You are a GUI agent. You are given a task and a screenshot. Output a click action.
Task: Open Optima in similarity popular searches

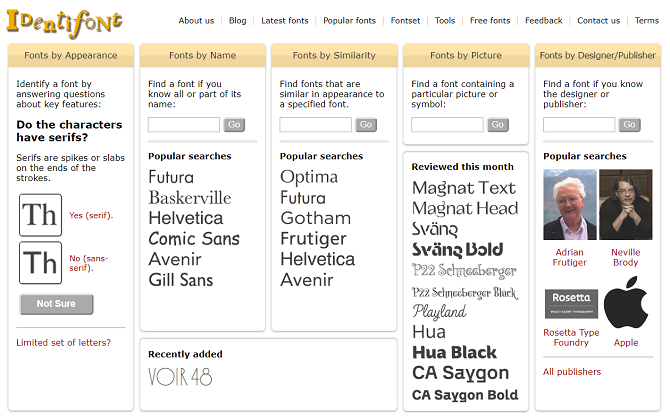309,177
